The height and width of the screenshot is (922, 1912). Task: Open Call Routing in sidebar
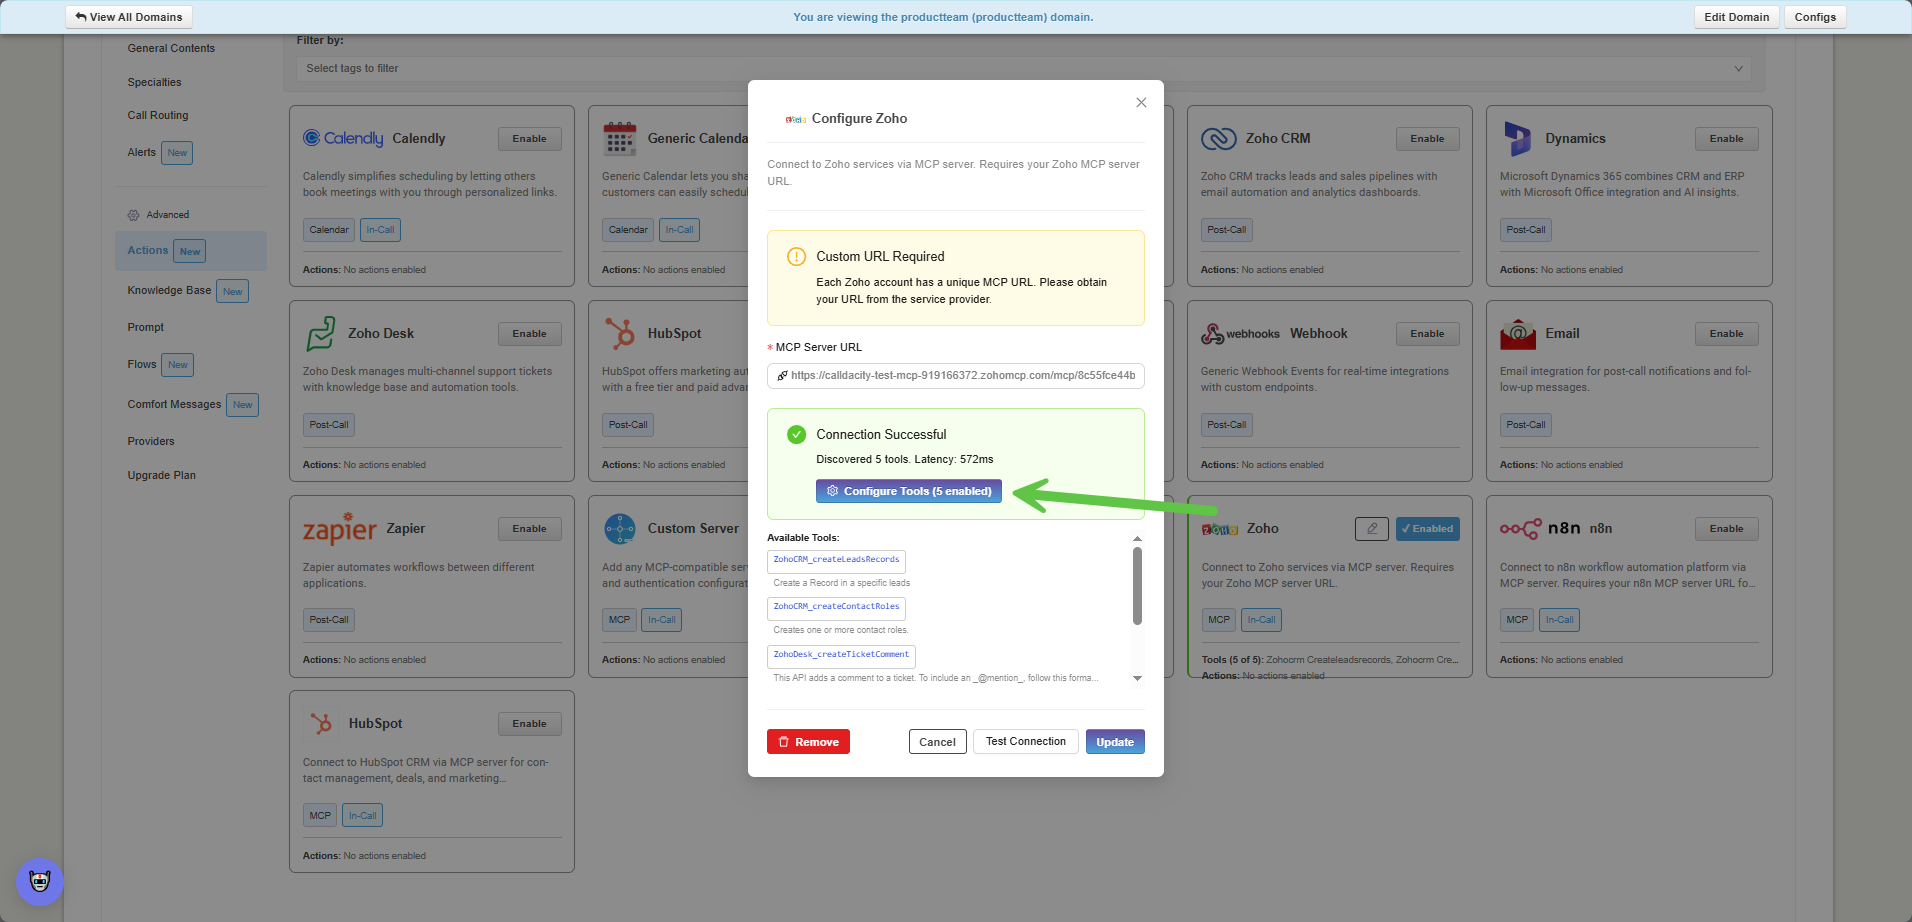pyautogui.click(x=158, y=116)
